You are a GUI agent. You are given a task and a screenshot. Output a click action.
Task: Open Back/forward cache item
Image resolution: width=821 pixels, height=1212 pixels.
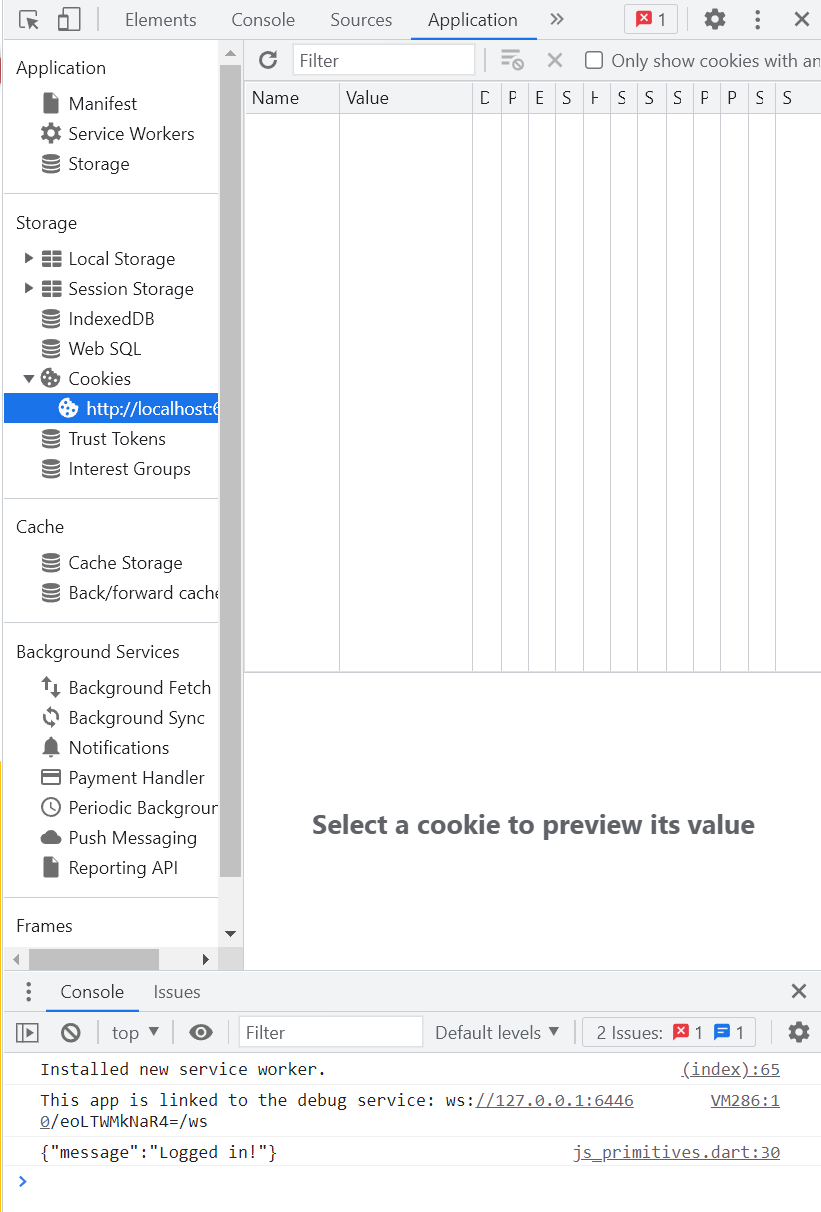[129, 593]
